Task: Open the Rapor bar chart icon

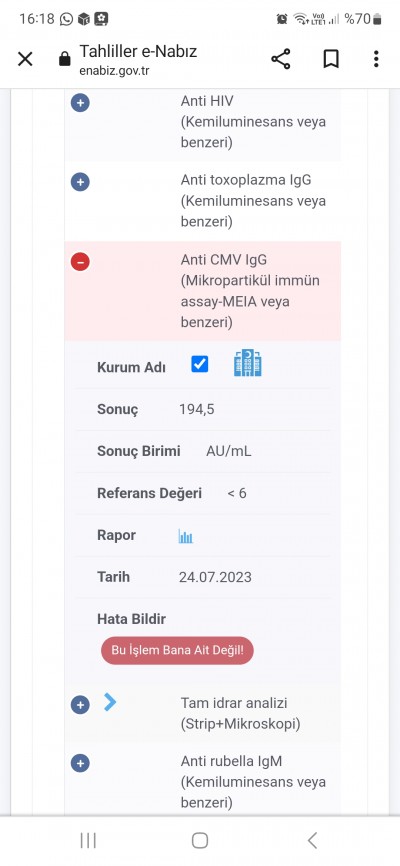Action: tap(185, 536)
